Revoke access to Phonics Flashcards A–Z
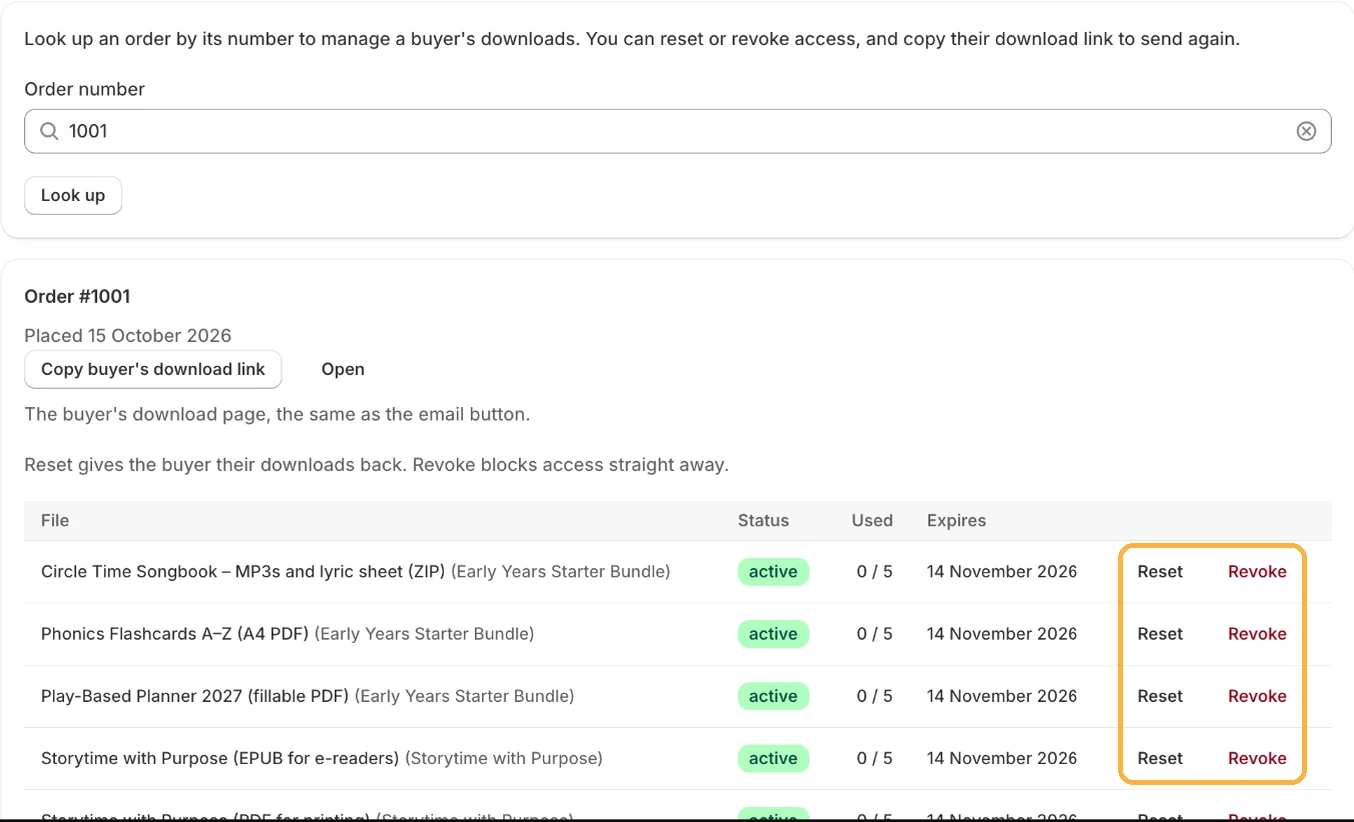 click(1257, 634)
